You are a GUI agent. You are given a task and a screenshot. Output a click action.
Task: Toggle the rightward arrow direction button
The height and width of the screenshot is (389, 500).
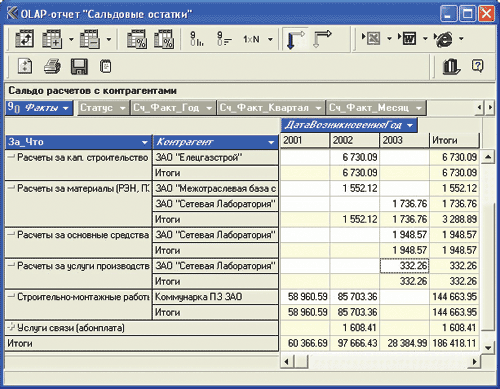(x=322, y=39)
